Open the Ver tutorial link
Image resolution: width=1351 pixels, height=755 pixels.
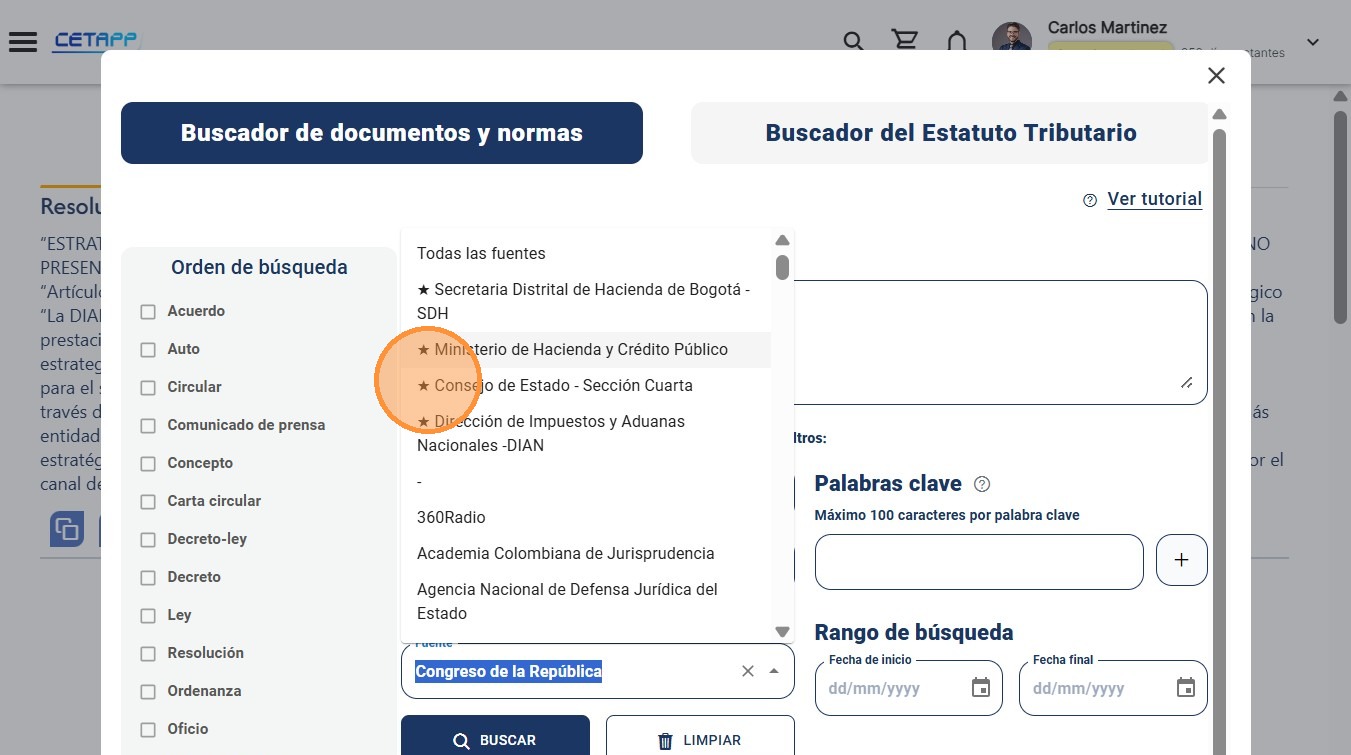1154,199
